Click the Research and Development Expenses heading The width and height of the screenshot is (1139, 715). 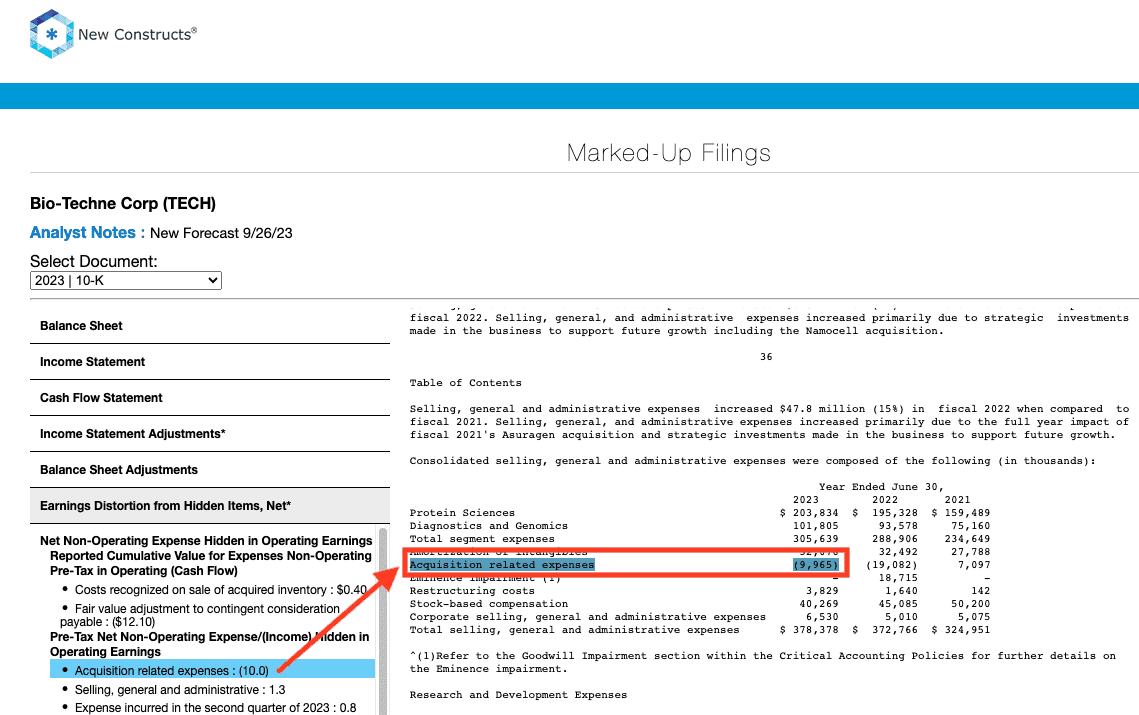518,695
